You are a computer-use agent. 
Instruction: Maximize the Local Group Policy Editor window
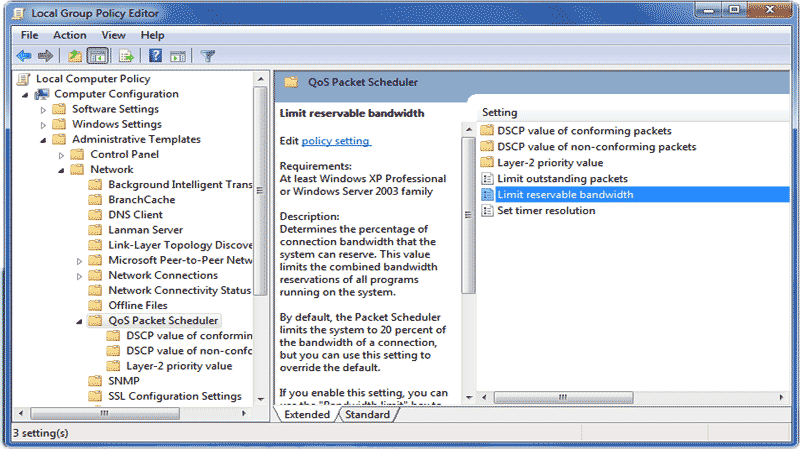click(735, 10)
